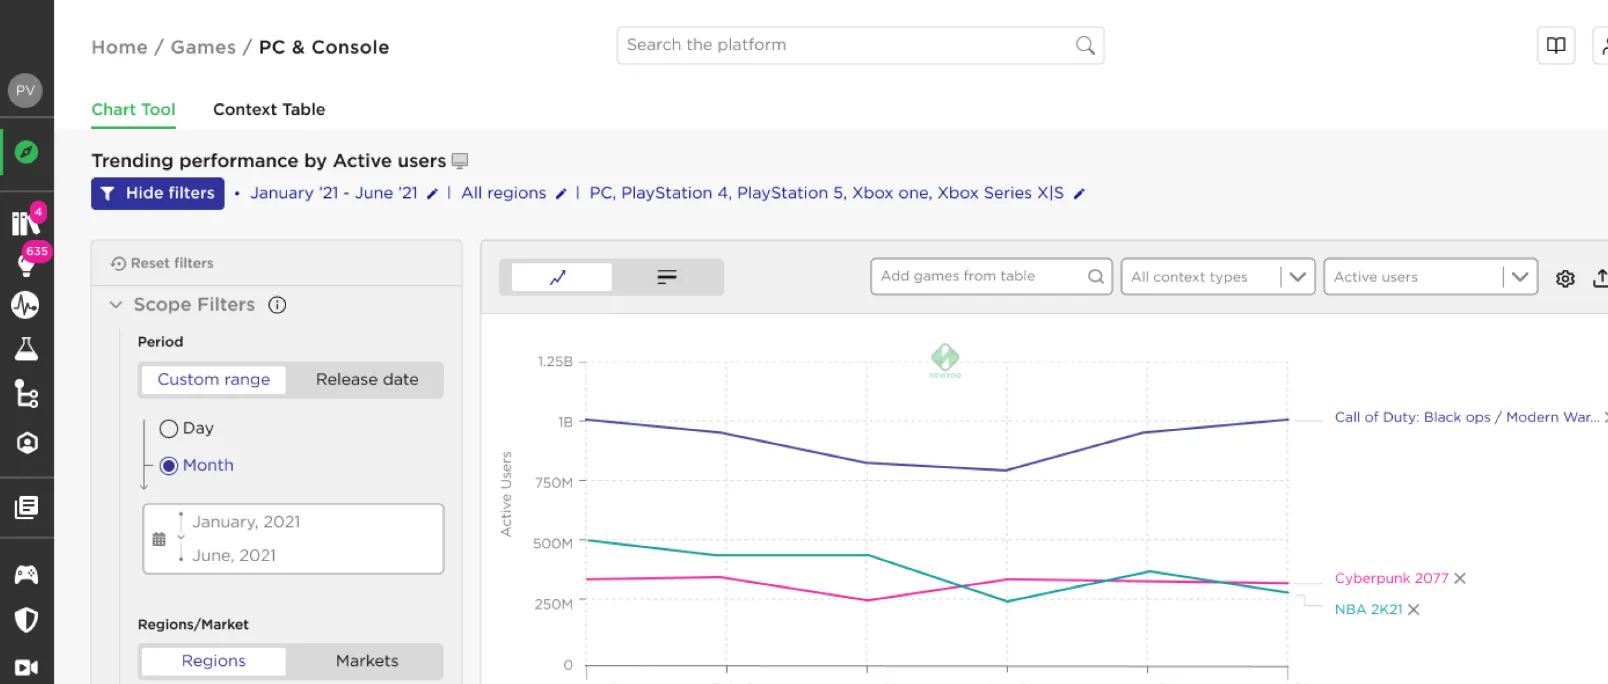
Task: Click the search magnifier icon in platform search
Action: (1085, 45)
